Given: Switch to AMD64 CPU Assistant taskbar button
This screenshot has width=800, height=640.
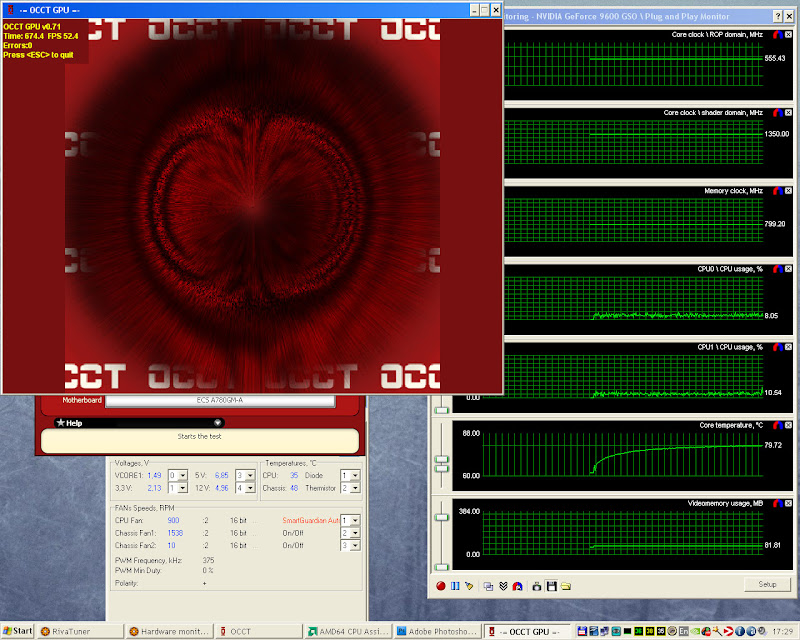Looking at the screenshot, I should click(x=348, y=631).
